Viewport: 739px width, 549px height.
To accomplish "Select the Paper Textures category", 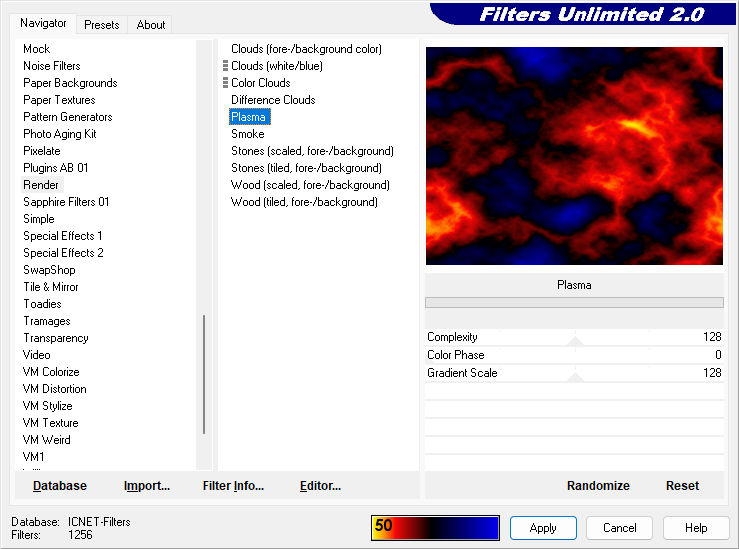I will pos(59,99).
